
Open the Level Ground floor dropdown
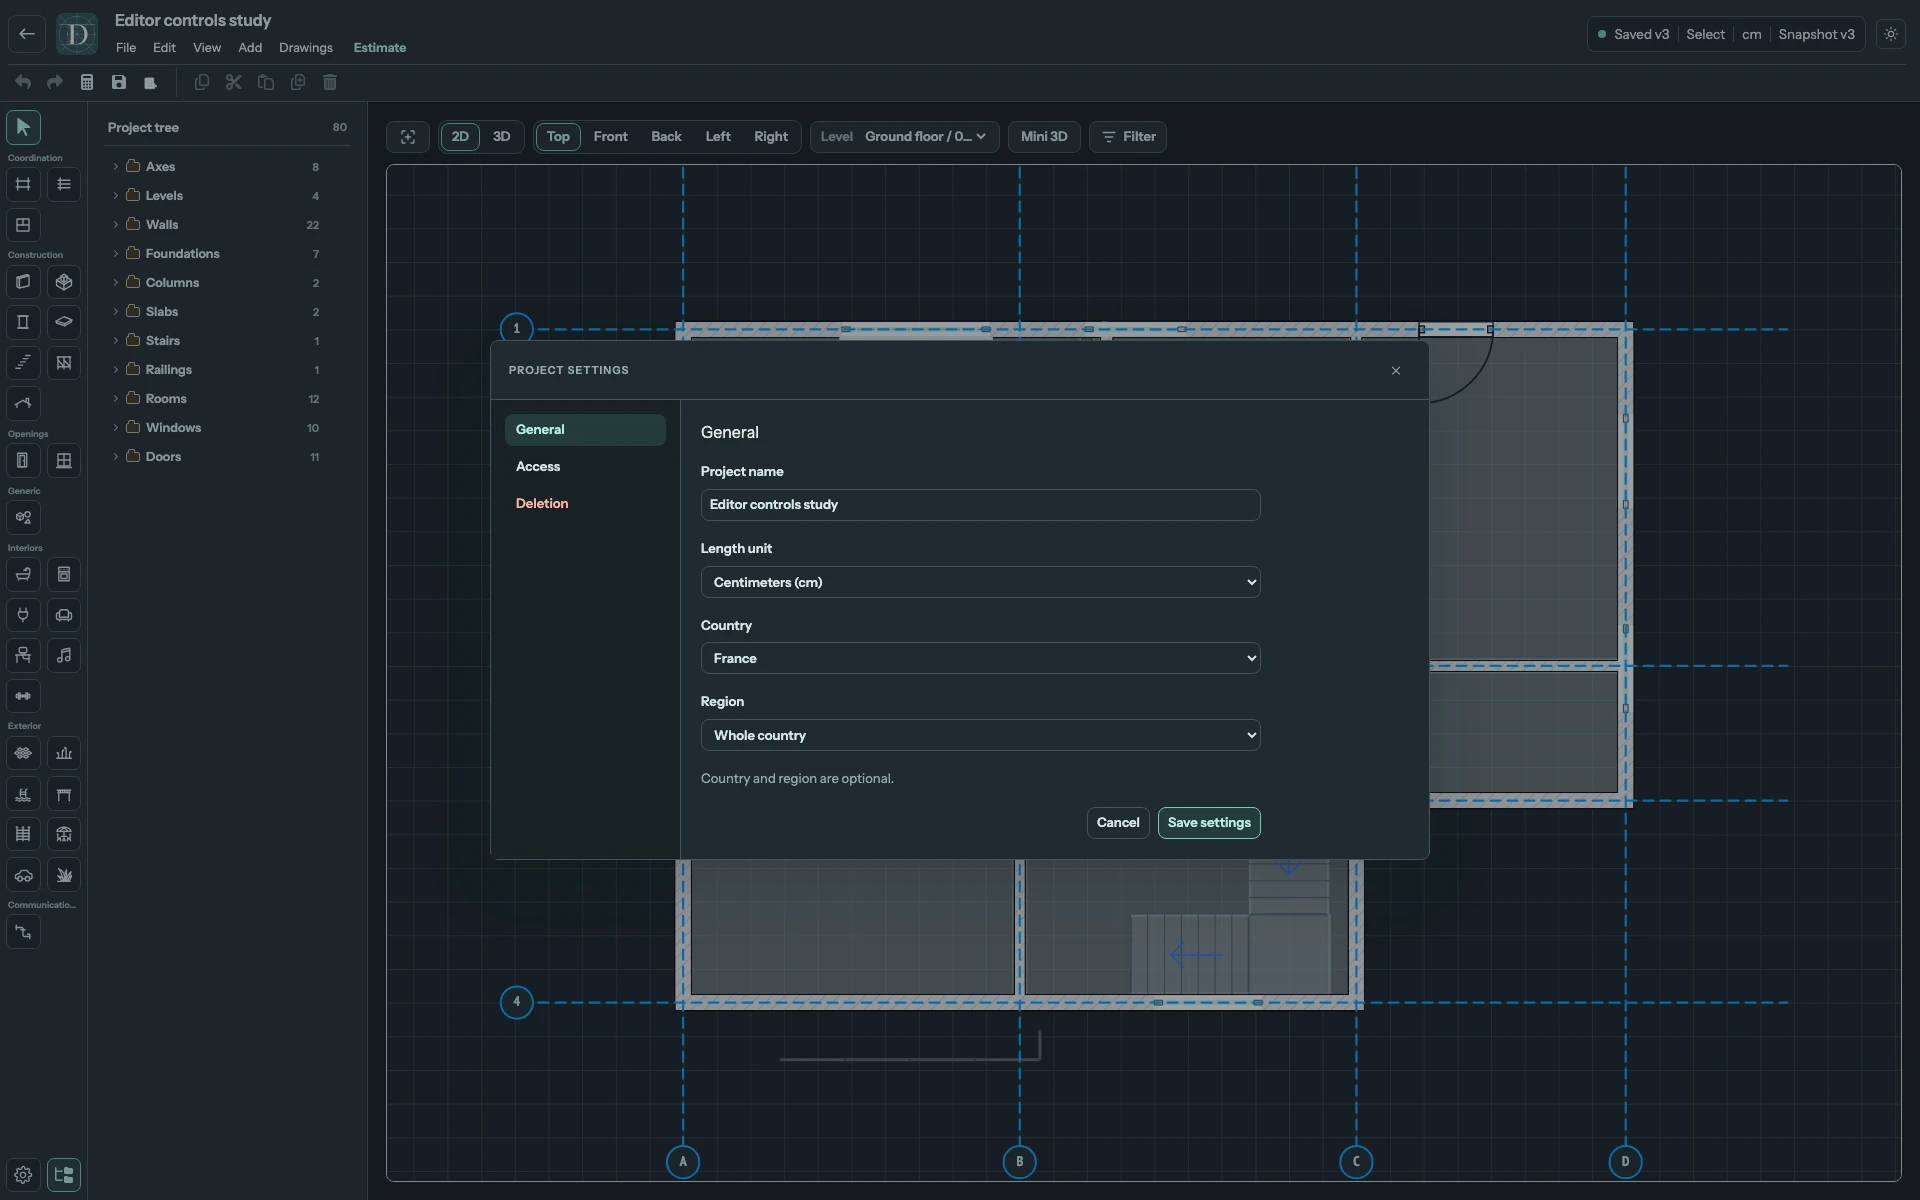(904, 137)
